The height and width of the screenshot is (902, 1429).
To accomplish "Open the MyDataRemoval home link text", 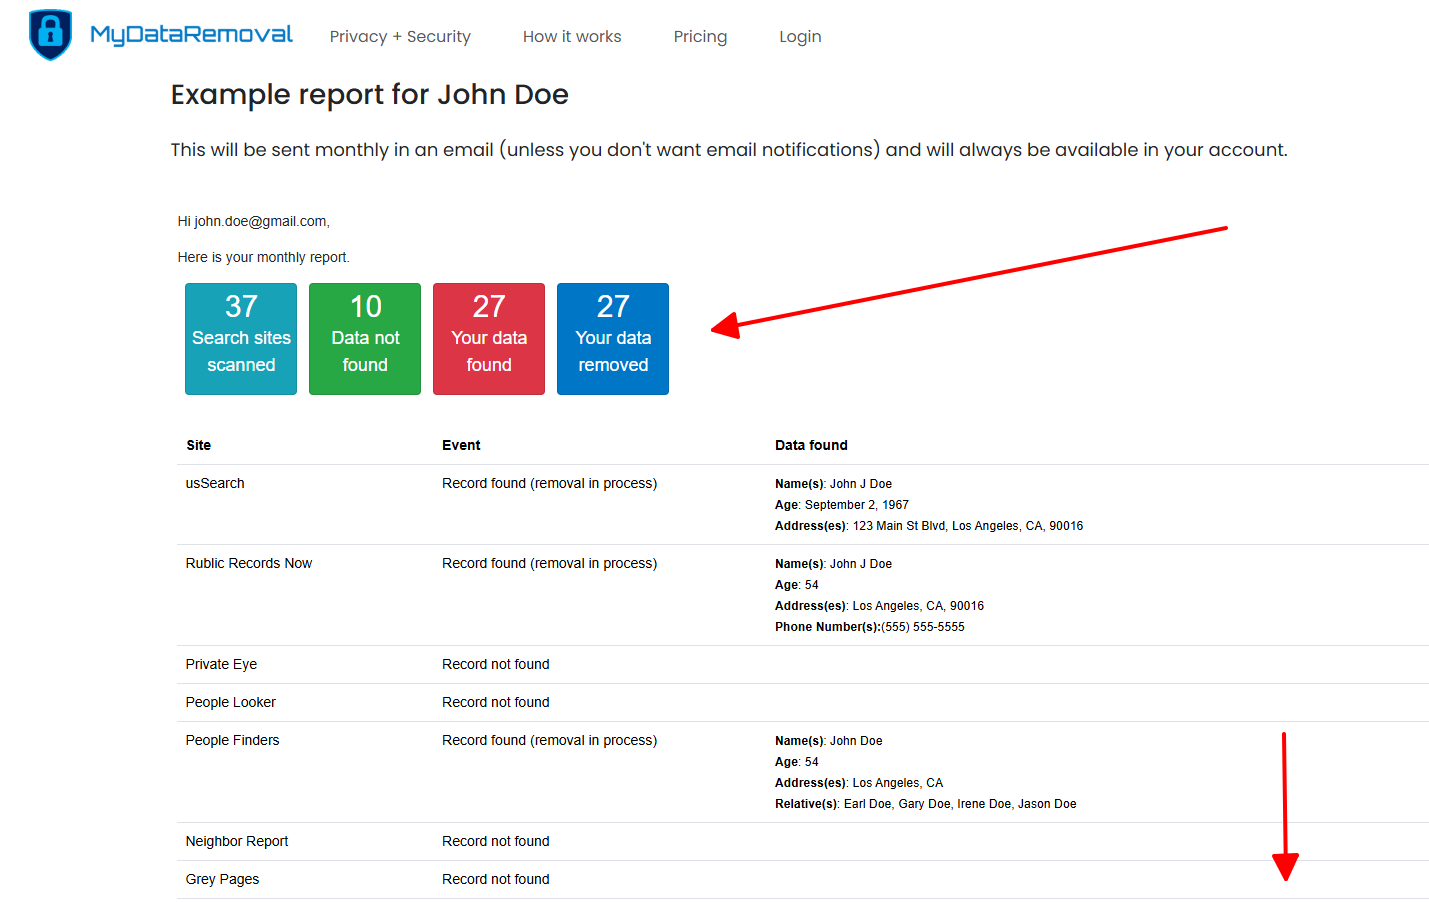I will [x=191, y=35].
